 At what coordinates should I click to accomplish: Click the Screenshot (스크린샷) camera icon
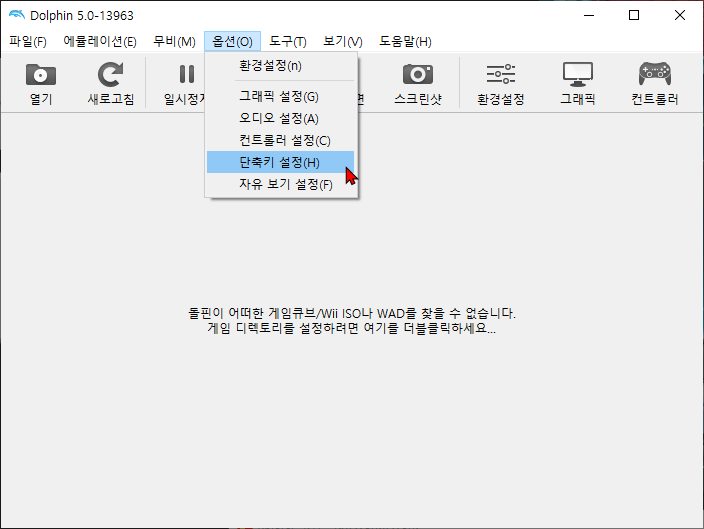[x=418, y=75]
